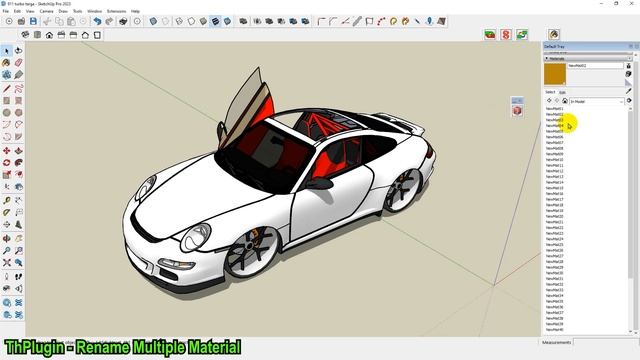Toggle the secondary selection pane

(x=629, y=66)
